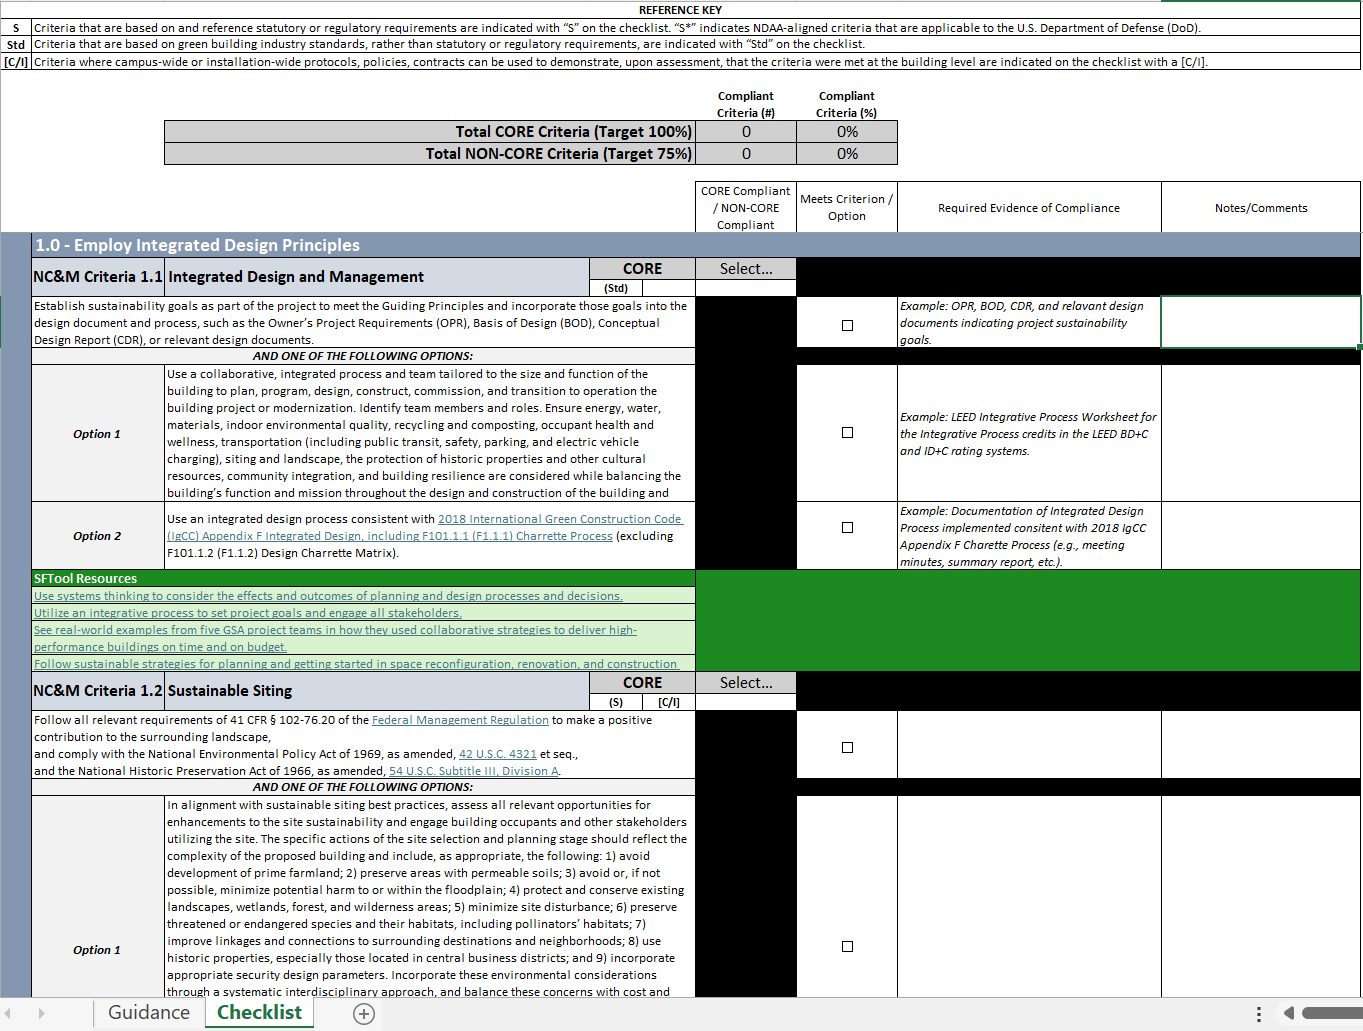The image size is (1363, 1031).
Task: Go to next sheet tab arrow
Action: (x=41, y=1014)
